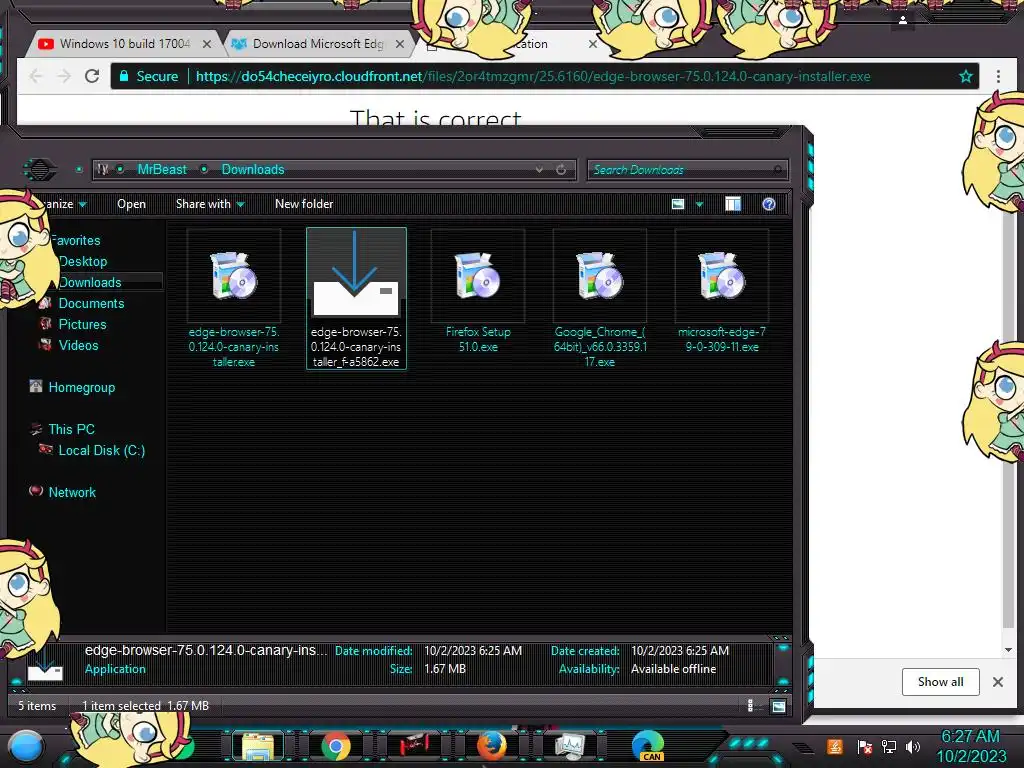This screenshot has width=1024, height=768.
Task: Open the Chrome three-dot menu
Action: [x=998, y=76]
